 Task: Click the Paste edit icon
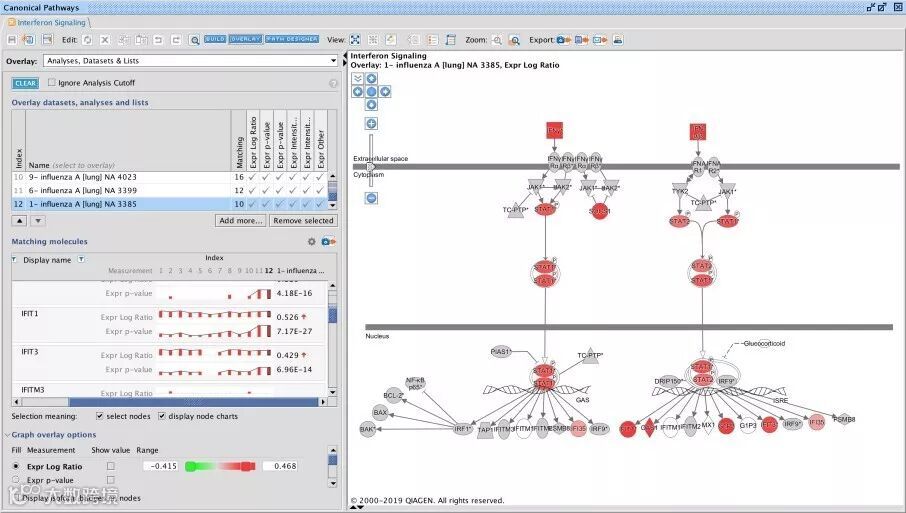pyautogui.click(x=141, y=40)
